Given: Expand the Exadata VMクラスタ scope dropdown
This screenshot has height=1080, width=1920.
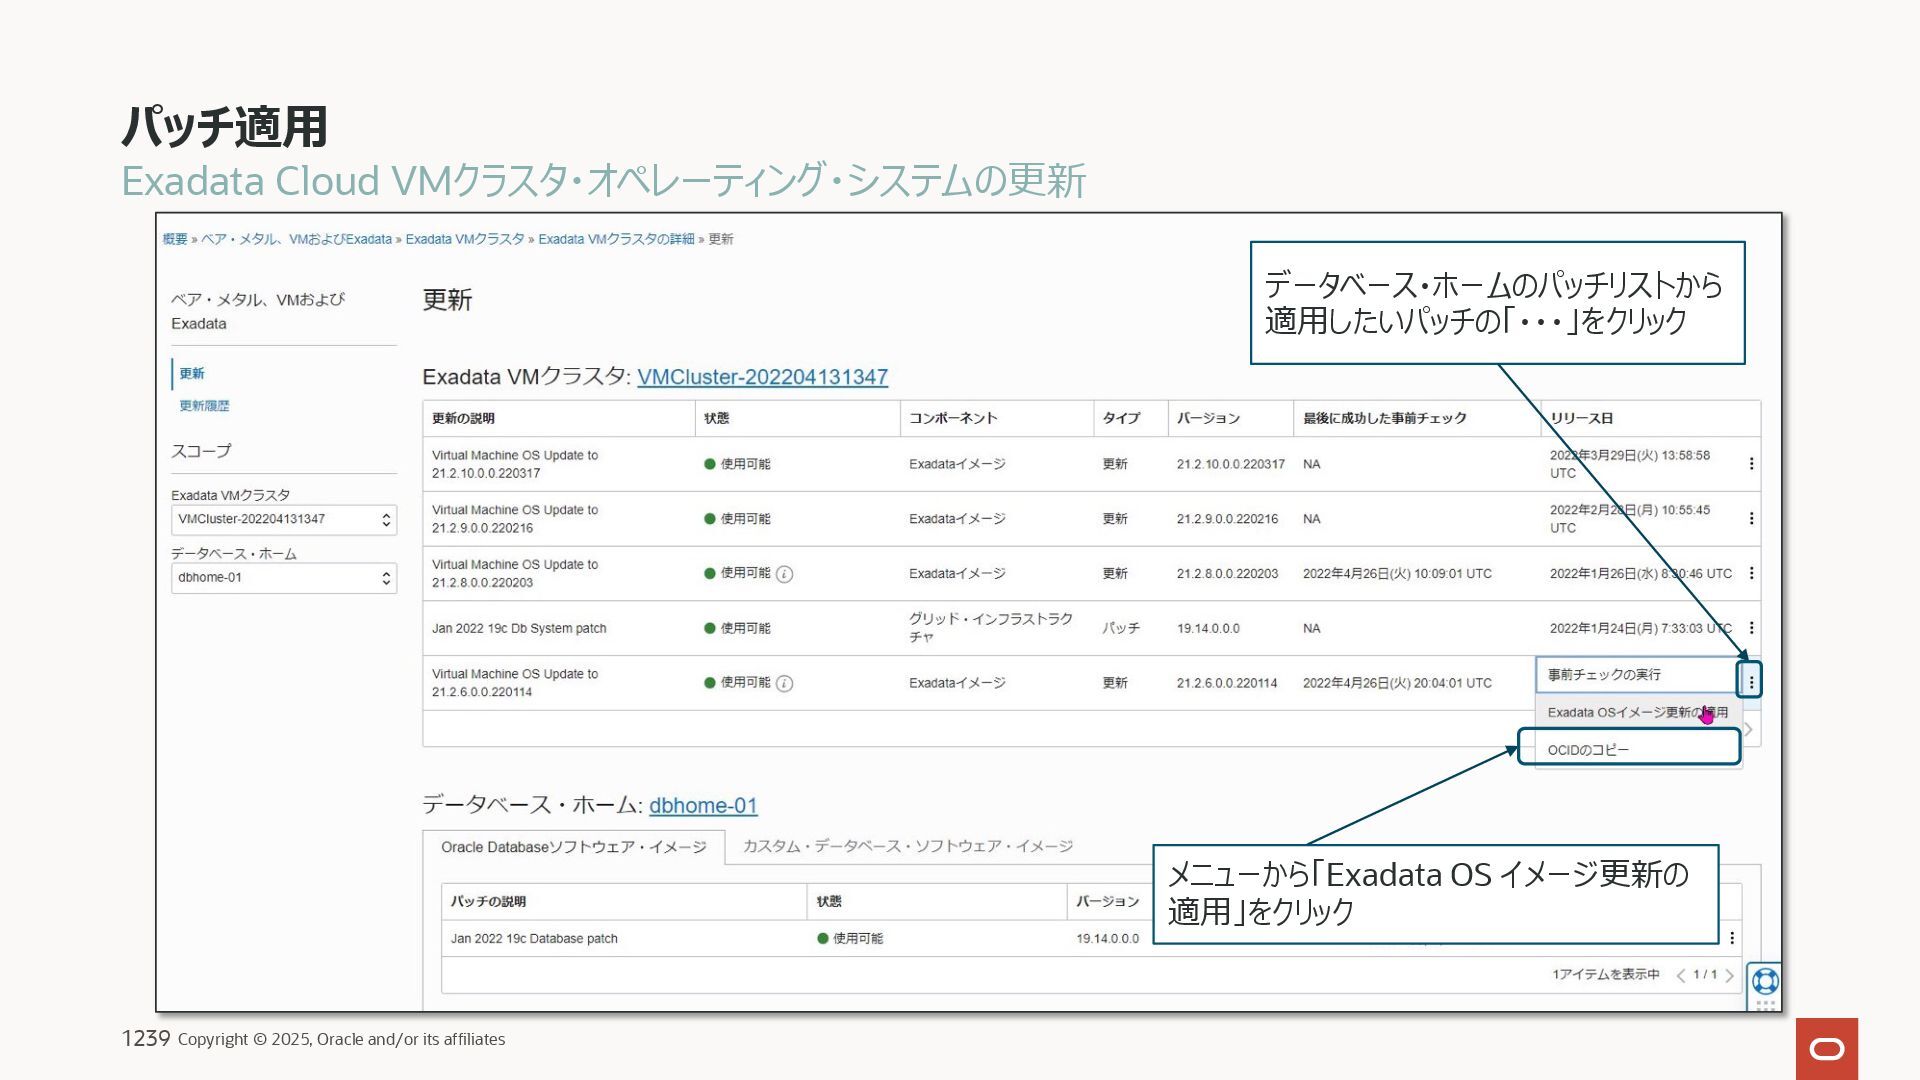Looking at the screenshot, I should (284, 520).
